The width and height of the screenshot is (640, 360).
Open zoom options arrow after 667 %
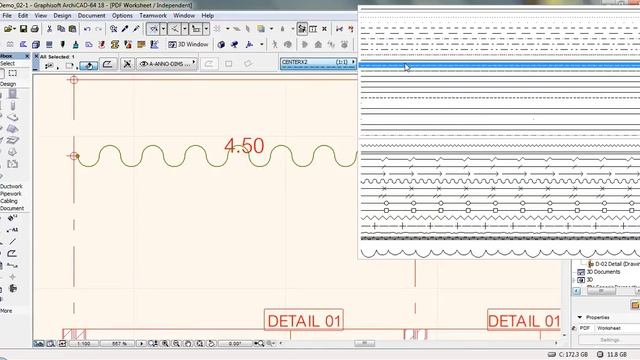141,344
